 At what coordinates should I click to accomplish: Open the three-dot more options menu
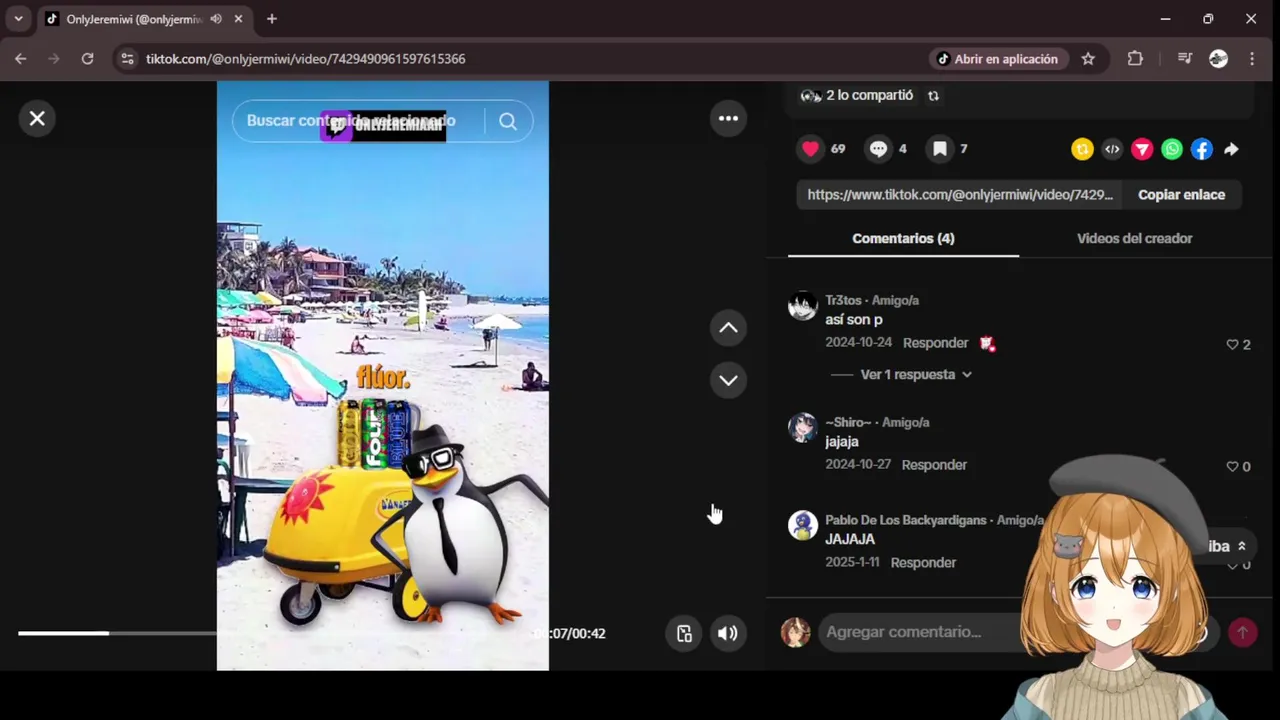click(x=728, y=119)
